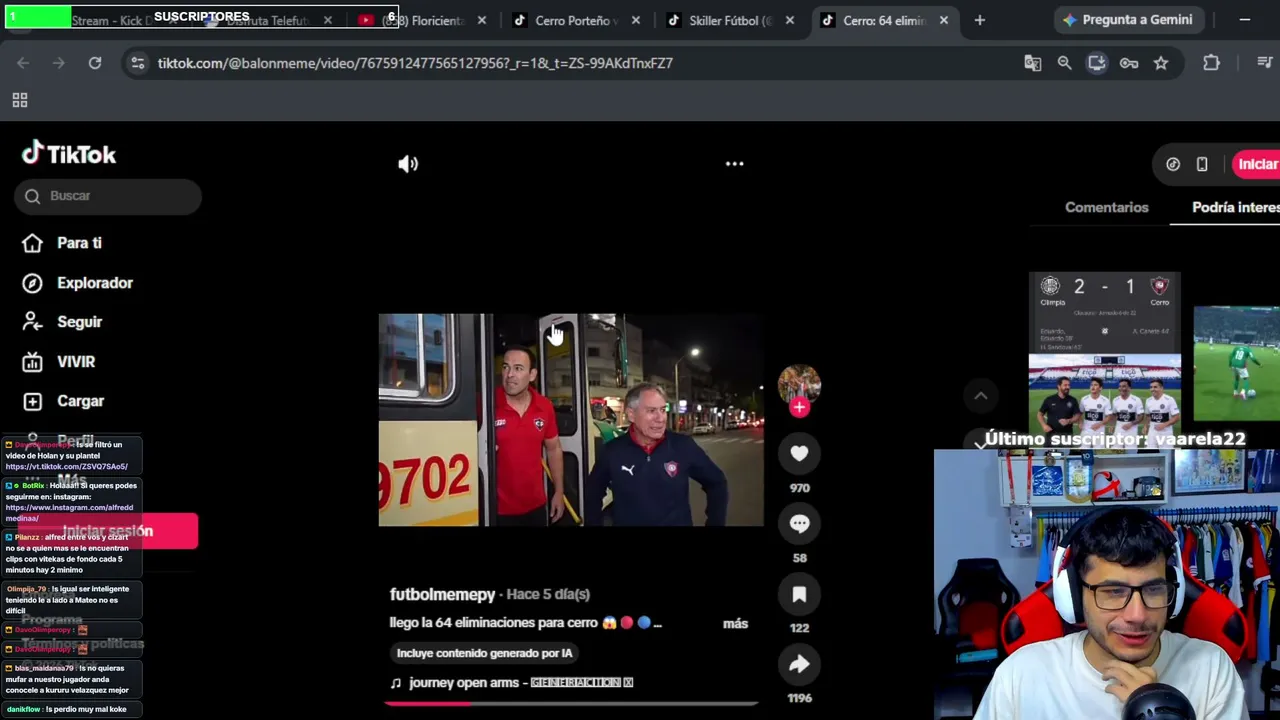Screen dimensions: 1280x720
Task: Close the Skiller Fútbol tab
Action: (x=790, y=20)
